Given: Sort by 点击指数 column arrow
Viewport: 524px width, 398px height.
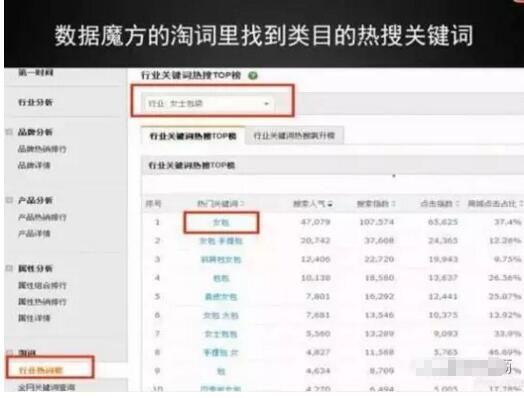Looking at the screenshot, I should coord(457,204).
